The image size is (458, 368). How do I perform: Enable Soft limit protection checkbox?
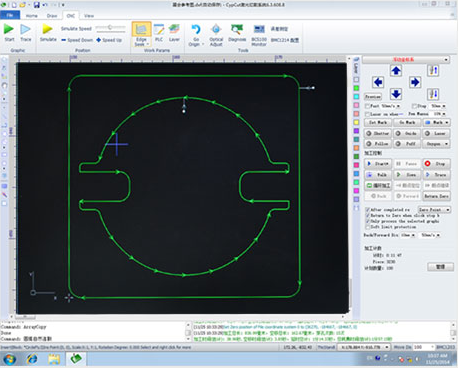[367, 227]
